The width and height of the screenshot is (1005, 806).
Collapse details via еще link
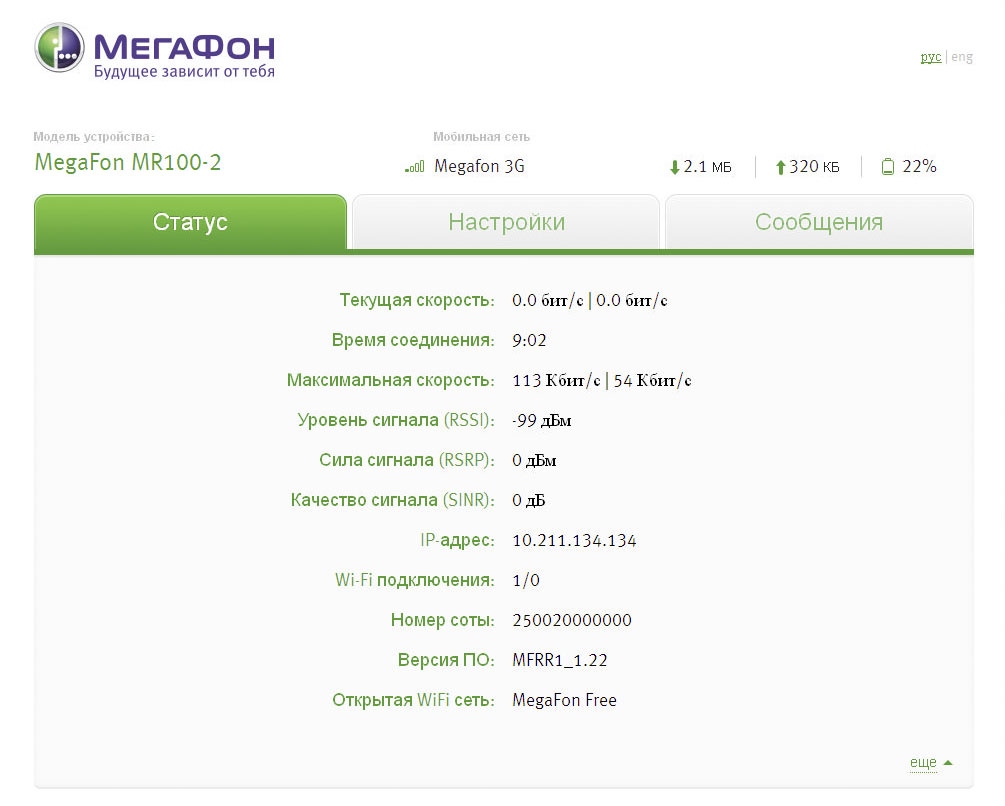point(923,762)
